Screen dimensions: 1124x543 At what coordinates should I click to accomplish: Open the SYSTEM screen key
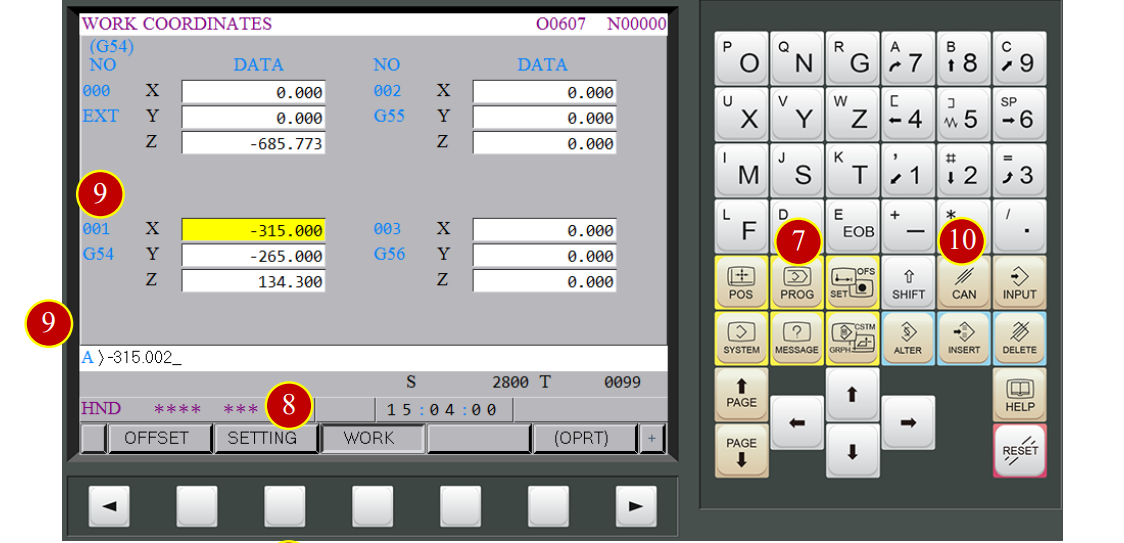coord(741,338)
